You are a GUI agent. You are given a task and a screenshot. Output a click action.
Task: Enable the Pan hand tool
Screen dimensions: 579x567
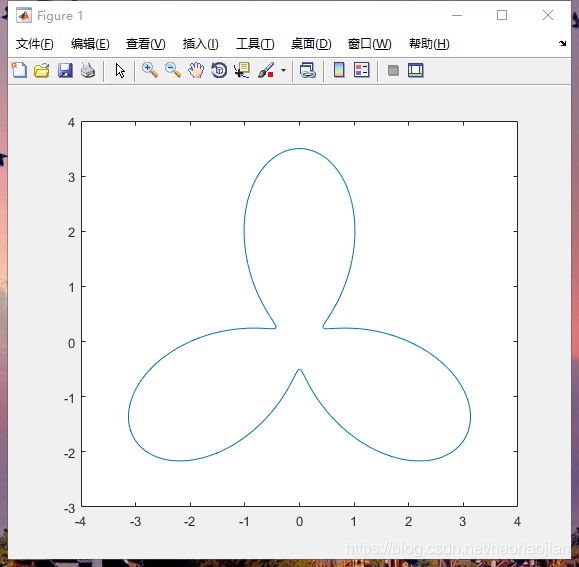coord(196,70)
